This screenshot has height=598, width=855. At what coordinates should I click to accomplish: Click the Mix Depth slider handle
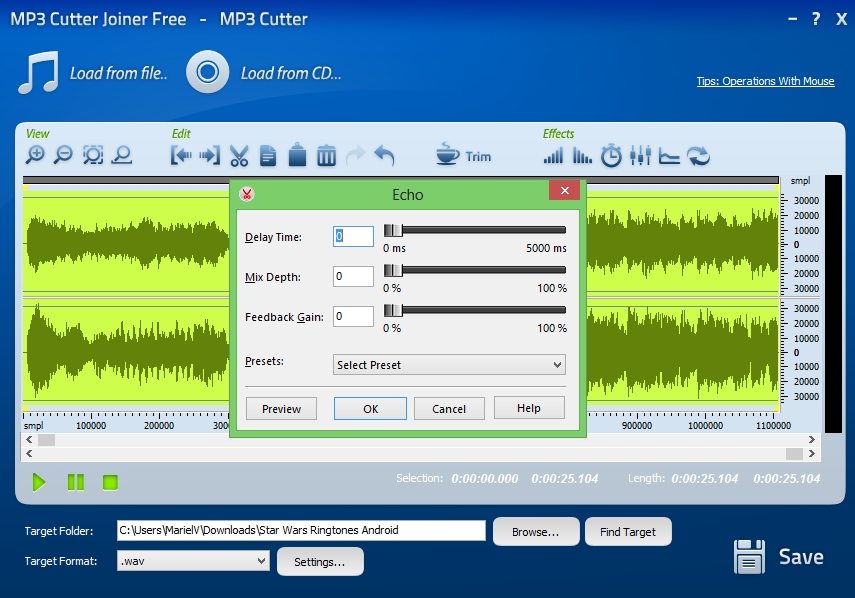tap(393, 270)
